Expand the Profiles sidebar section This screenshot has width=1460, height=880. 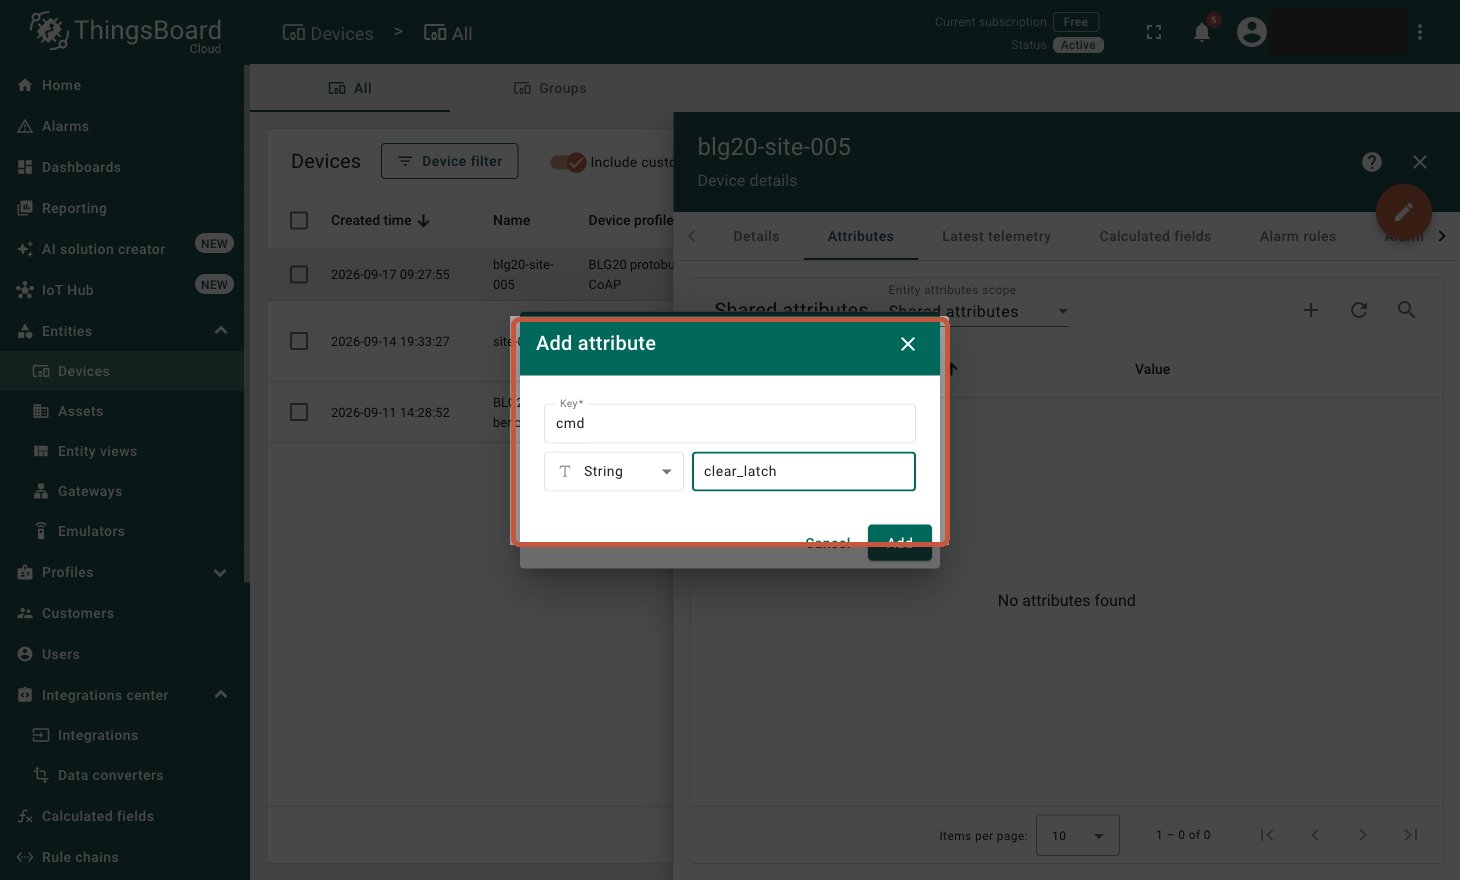coord(221,572)
